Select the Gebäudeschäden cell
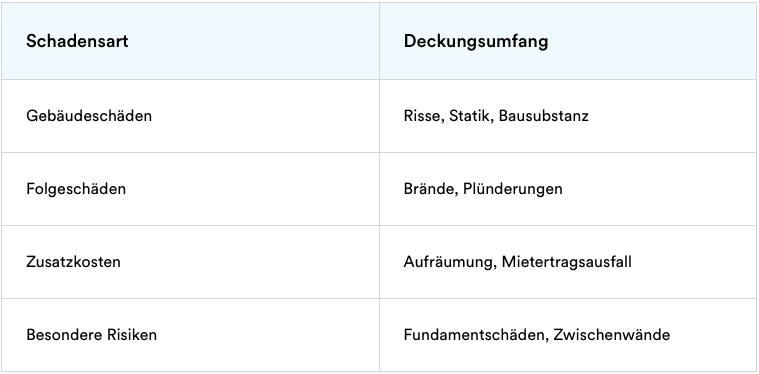759x374 pixels. 190,116
